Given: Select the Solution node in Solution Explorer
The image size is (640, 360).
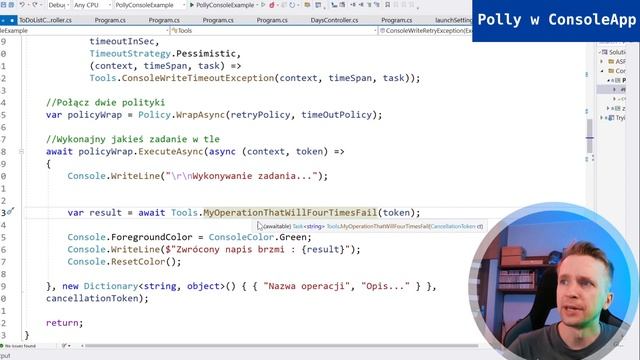Looking at the screenshot, I should (x=614, y=52).
